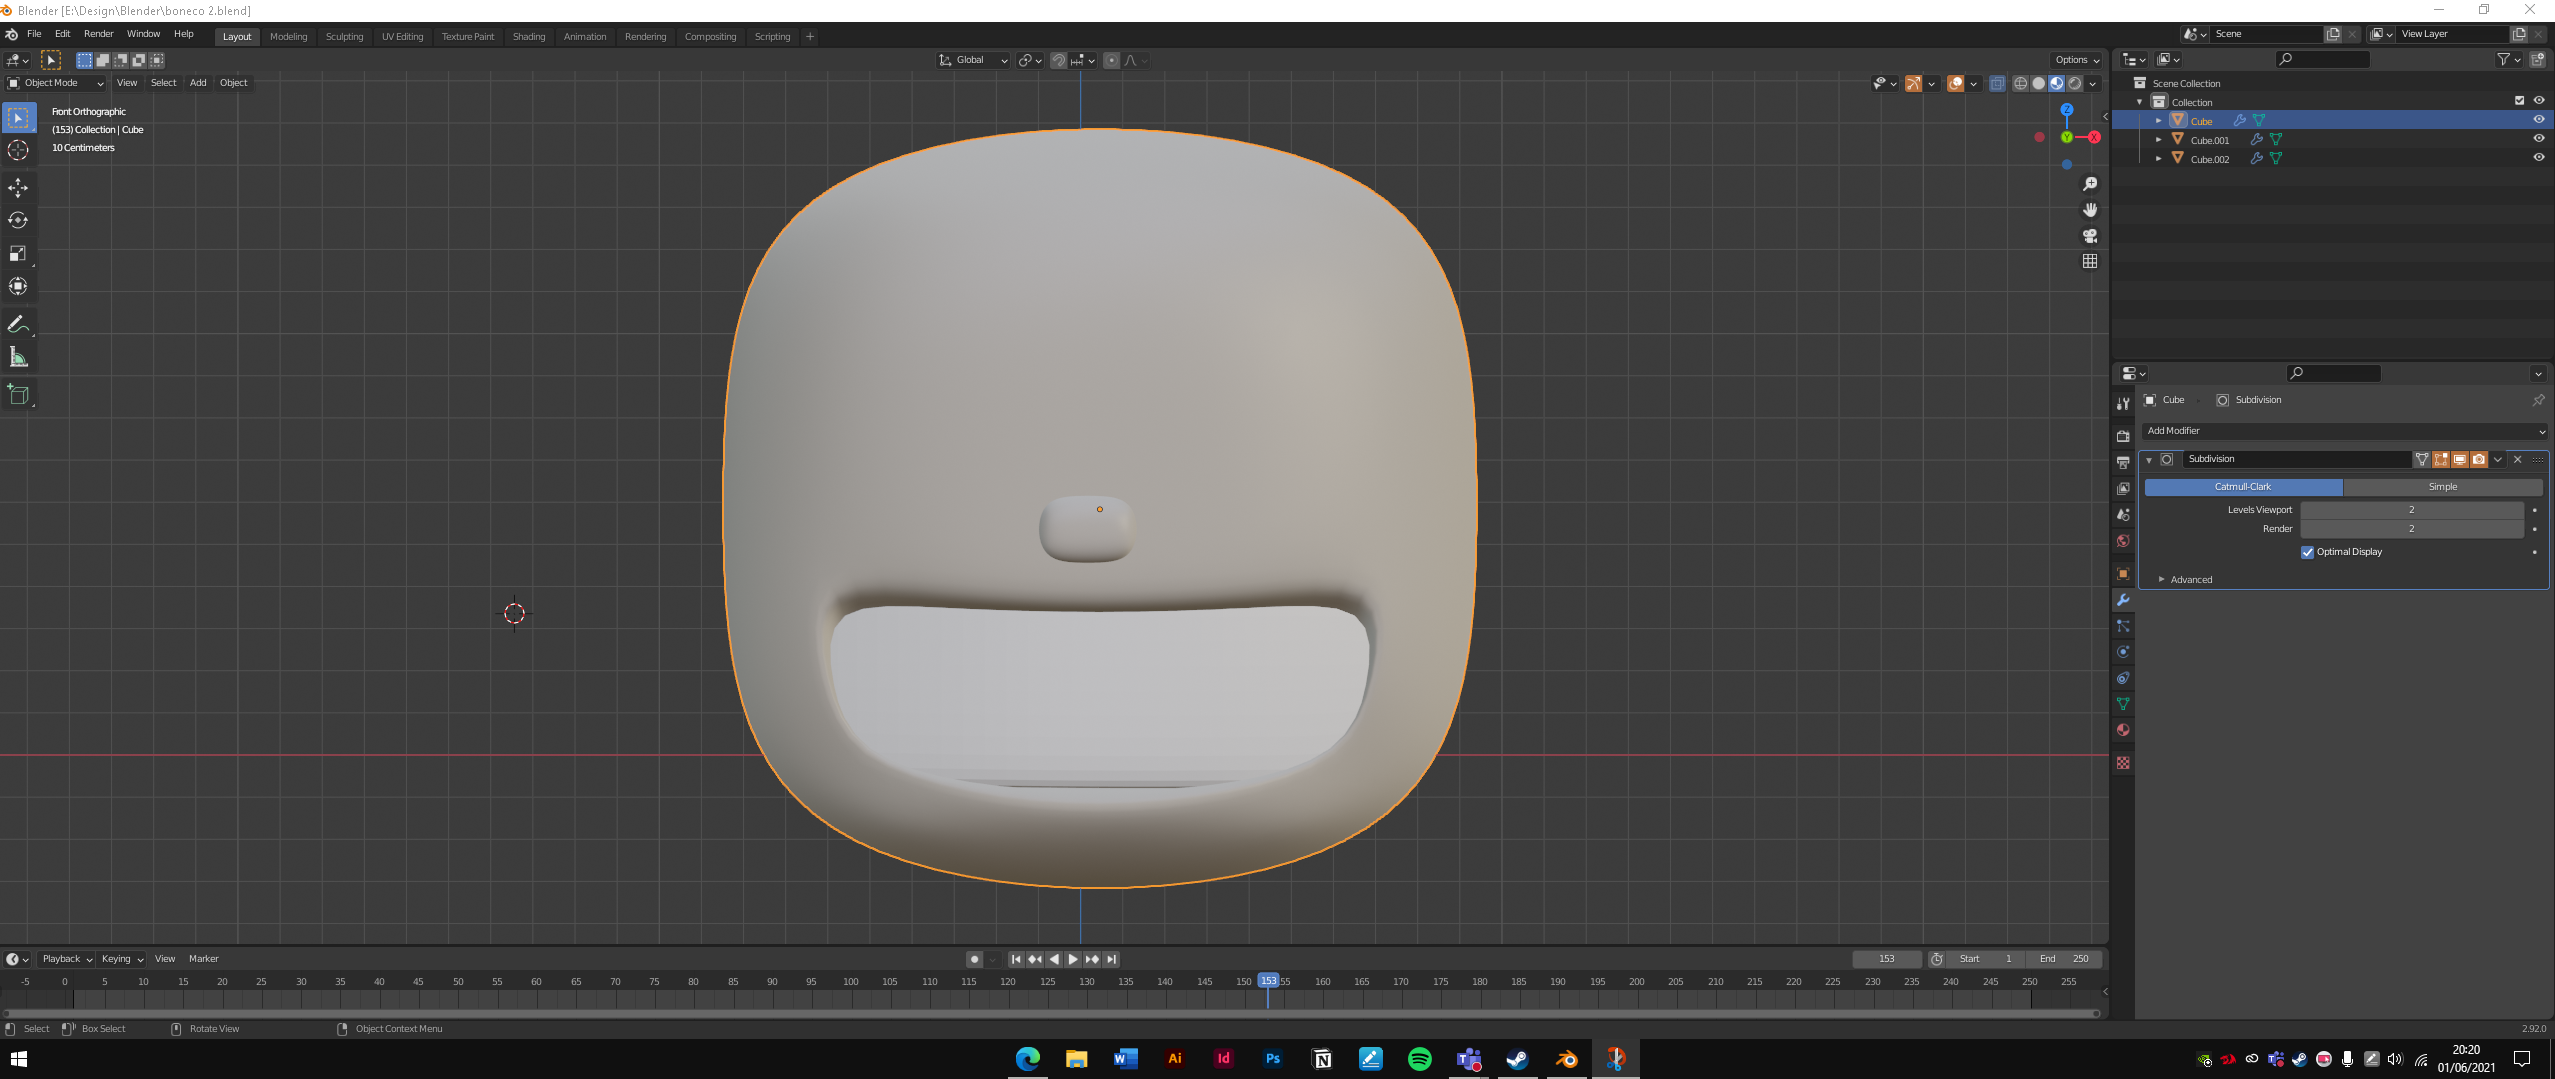2555x1079 pixels.
Task: Click the Render levels value field
Action: tap(2412, 529)
